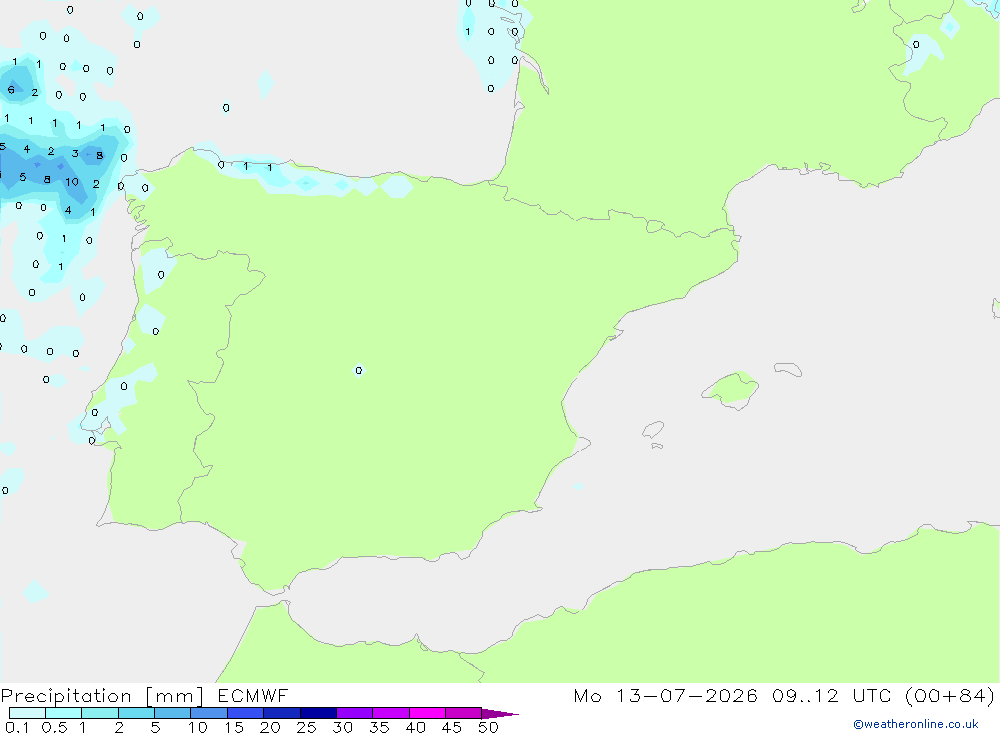Viewport: 1000px width, 733px height.
Task: Click Ibiza island outline on the map
Action: (x=653, y=429)
